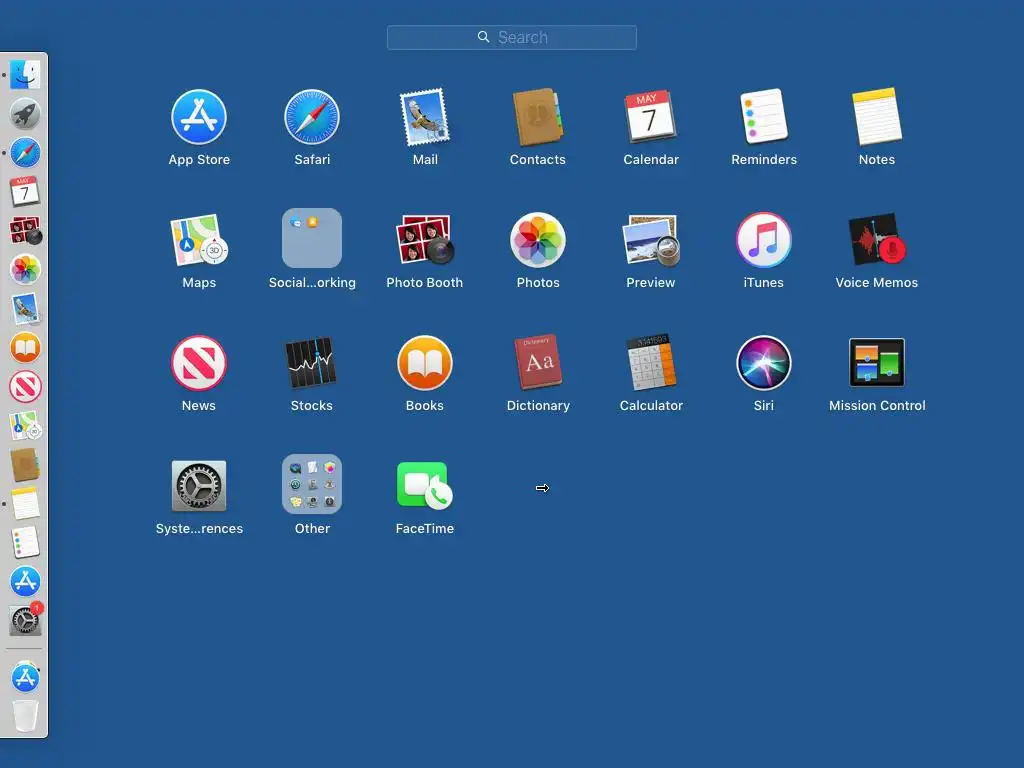Launch the Calculator app
The width and height of the screenshot is (1024, 768).
[650, 363]
